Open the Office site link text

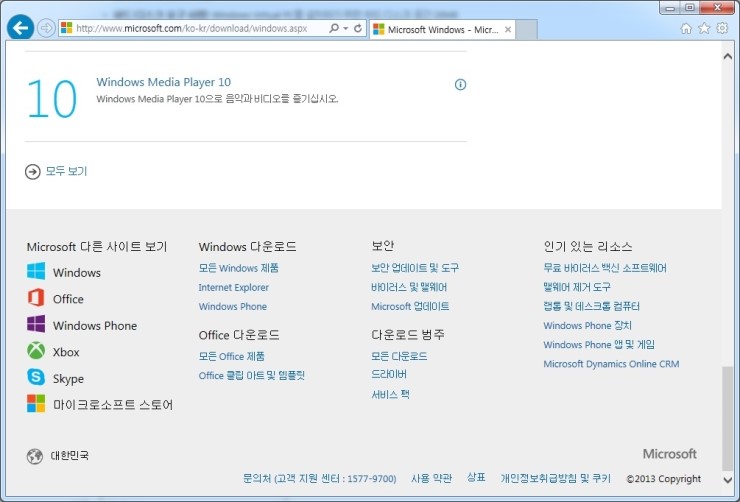[68, 299]
